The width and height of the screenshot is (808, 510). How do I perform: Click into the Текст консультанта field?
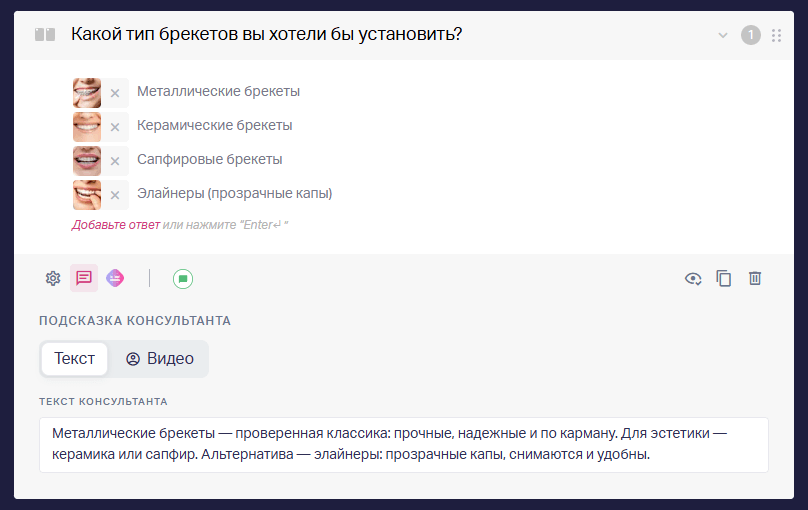[403, 445]
